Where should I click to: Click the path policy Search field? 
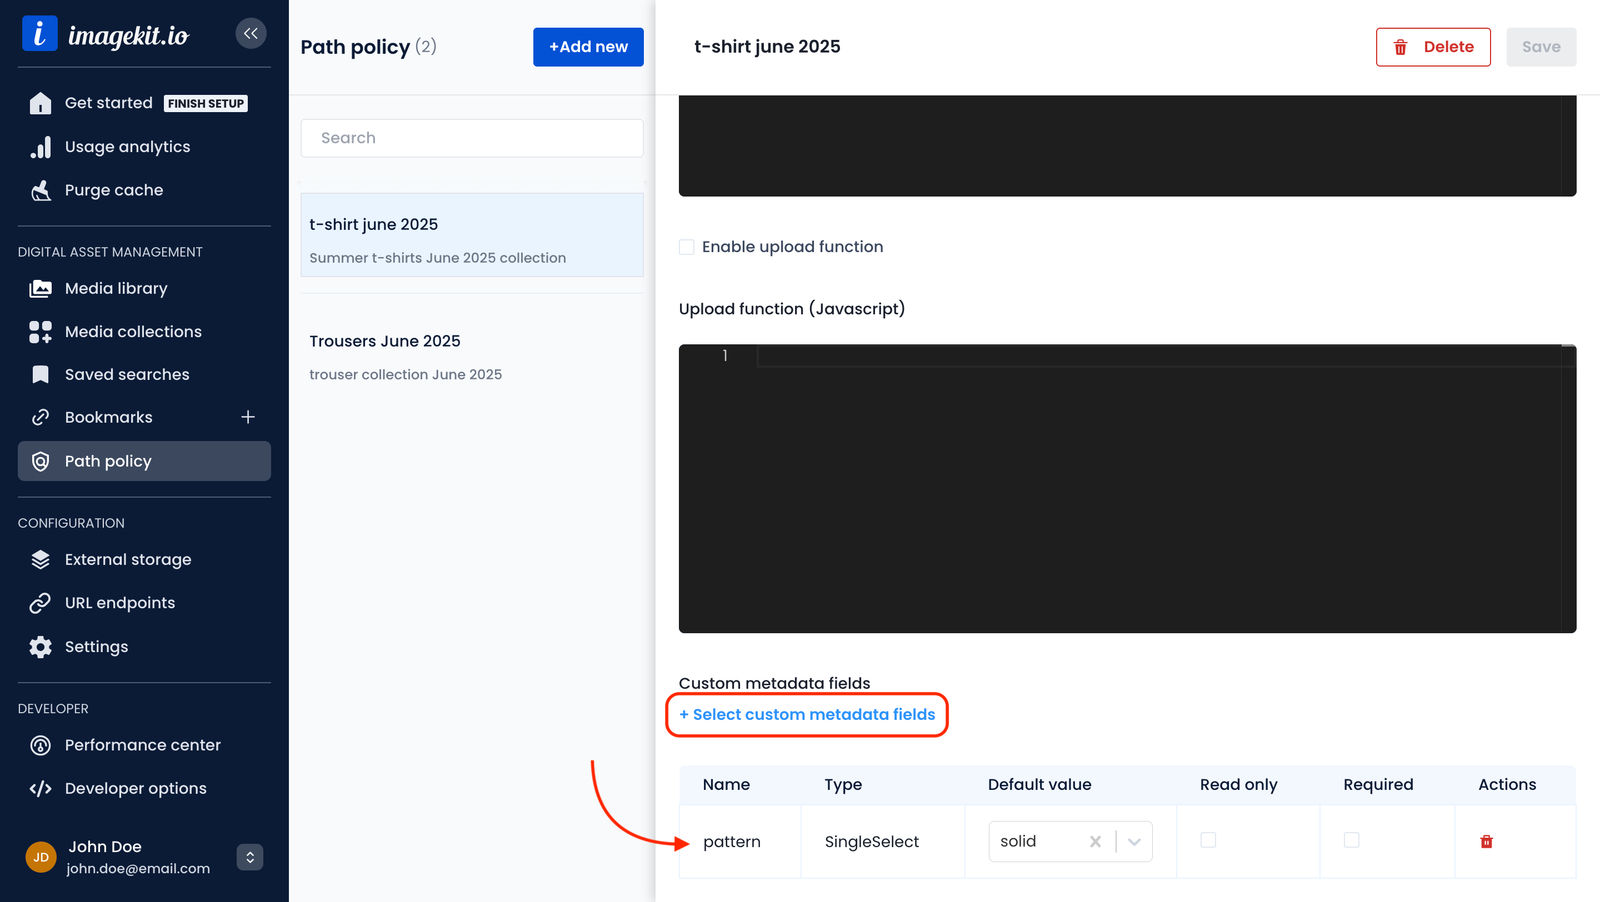pyautogui.click(x=472, y=138)
